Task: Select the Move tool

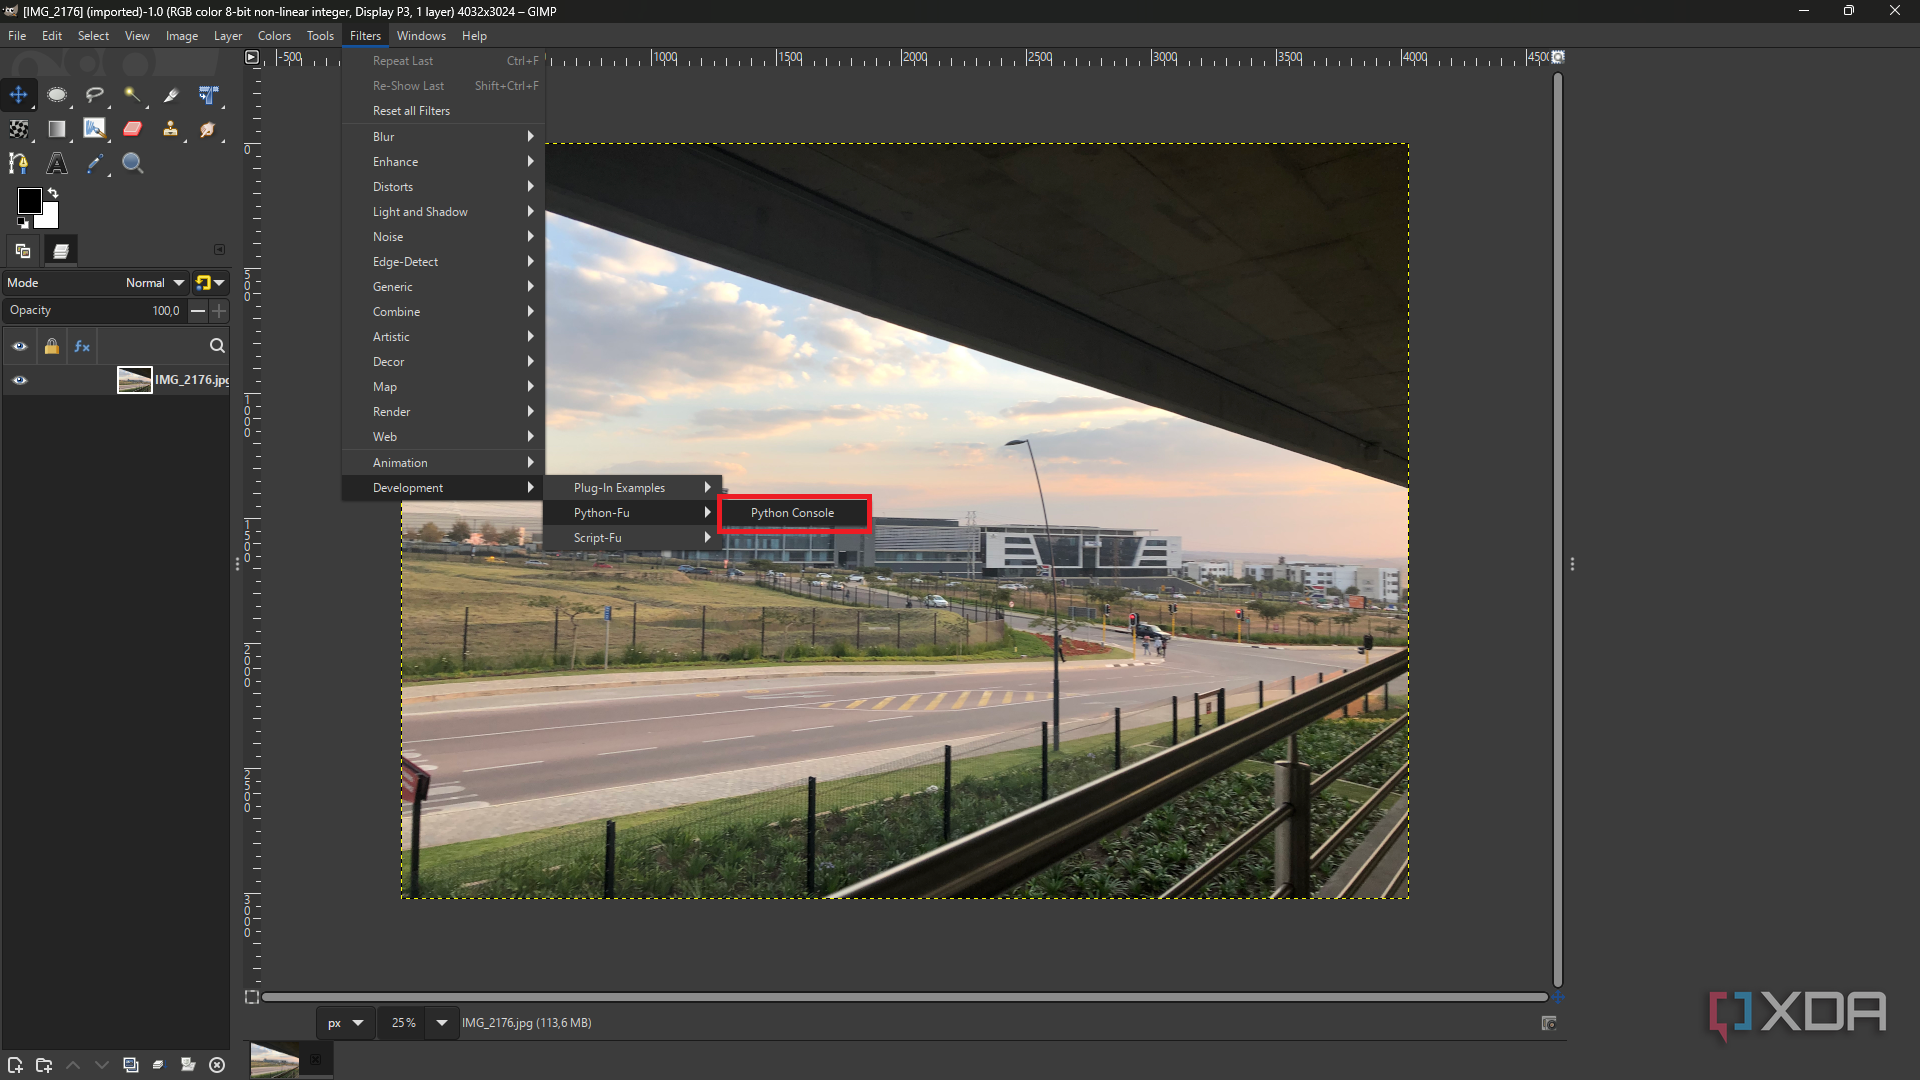Action: click(18, 95)
